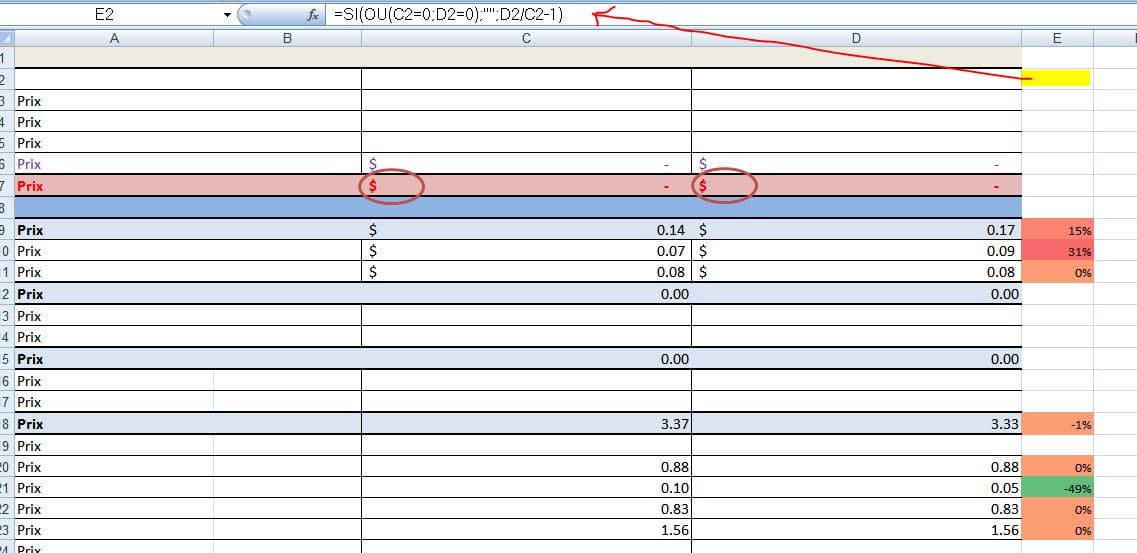Open the Insert Function fx dialog
This screenshot has height=553, width=1137.
coord(313,14)
